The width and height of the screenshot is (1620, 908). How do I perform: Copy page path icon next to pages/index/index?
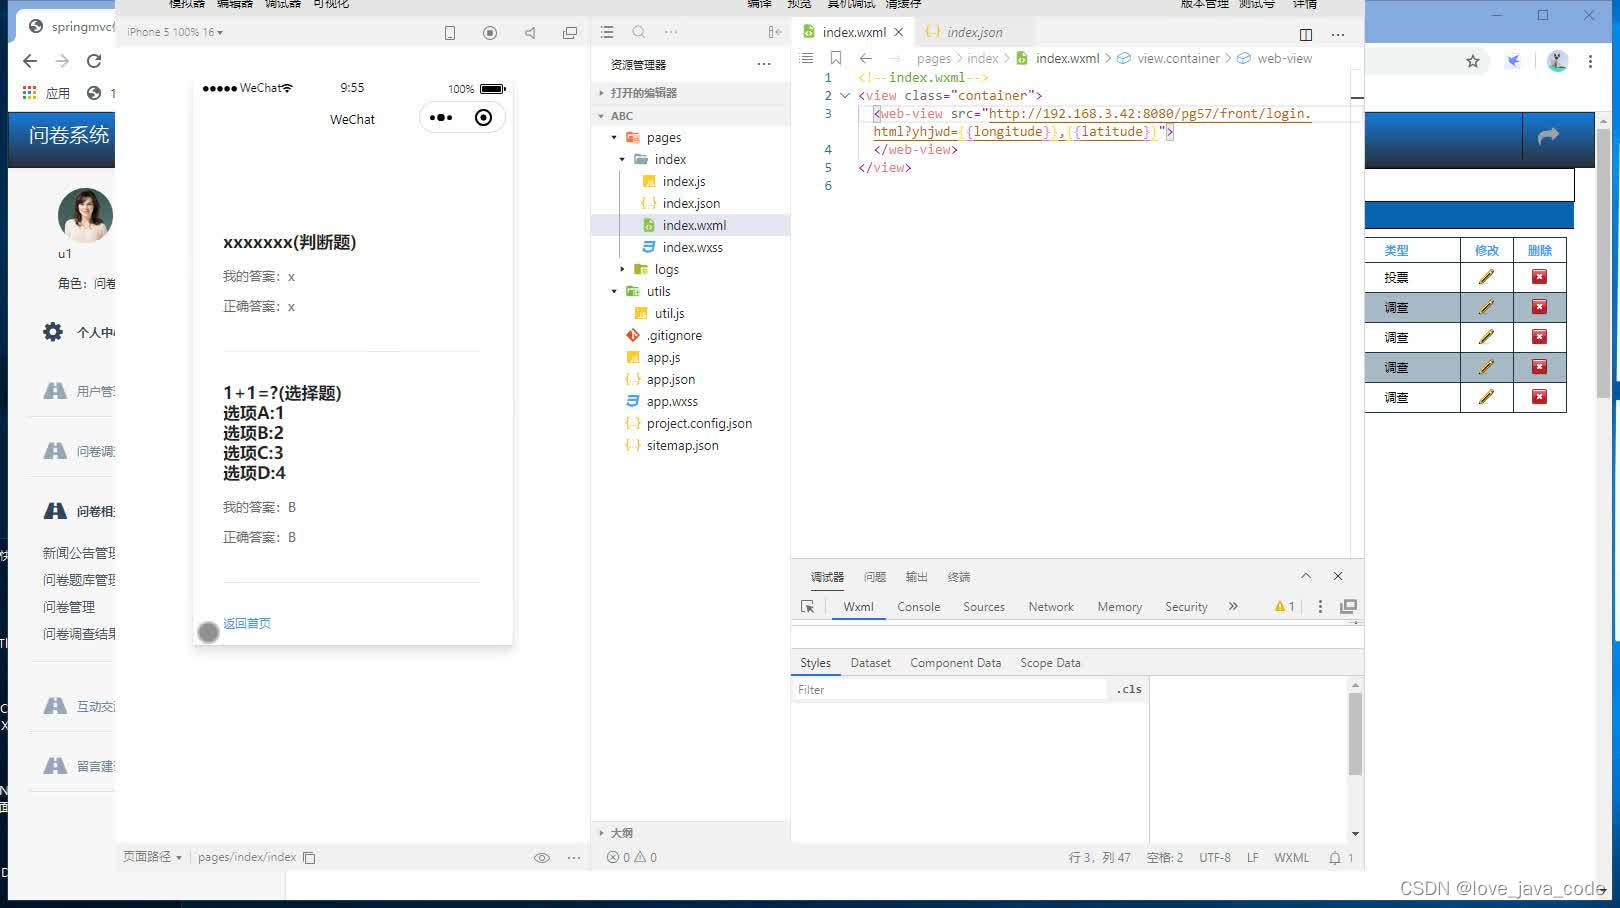pyautogui.click(x=310, y=858)
